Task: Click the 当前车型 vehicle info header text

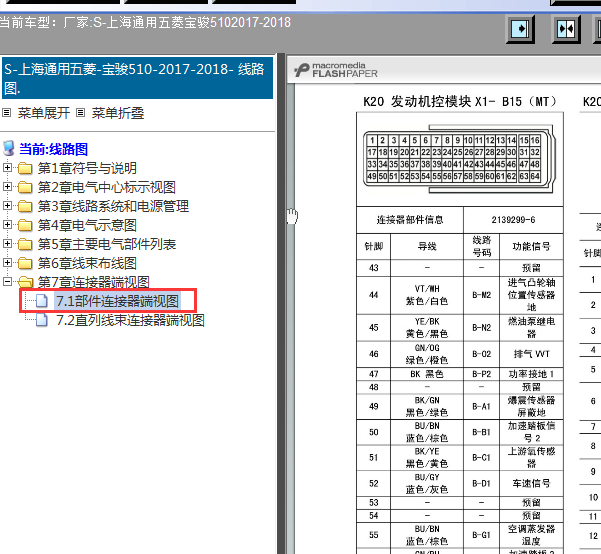Action: [145, 22]
